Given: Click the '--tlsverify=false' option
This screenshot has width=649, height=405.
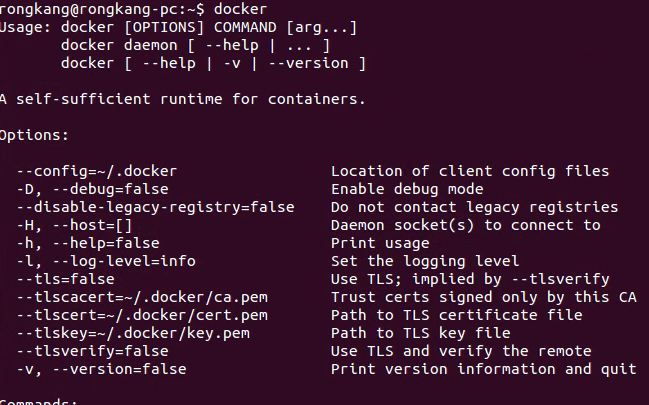Looking at the screenshot, I should pyautogui.click(x=92, y=351).
